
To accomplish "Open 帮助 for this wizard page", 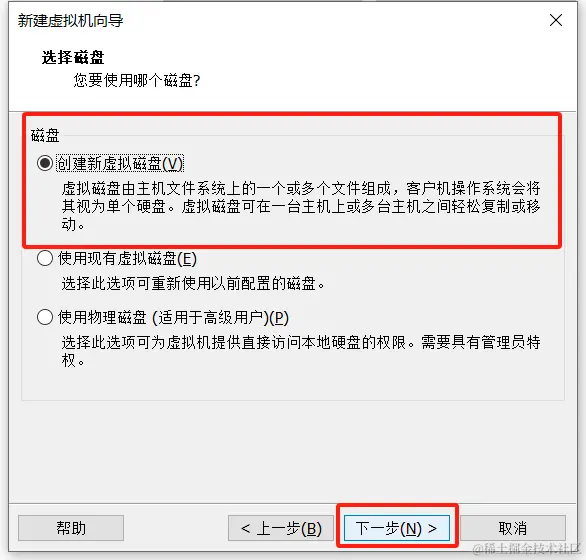I will coord(71,528).
